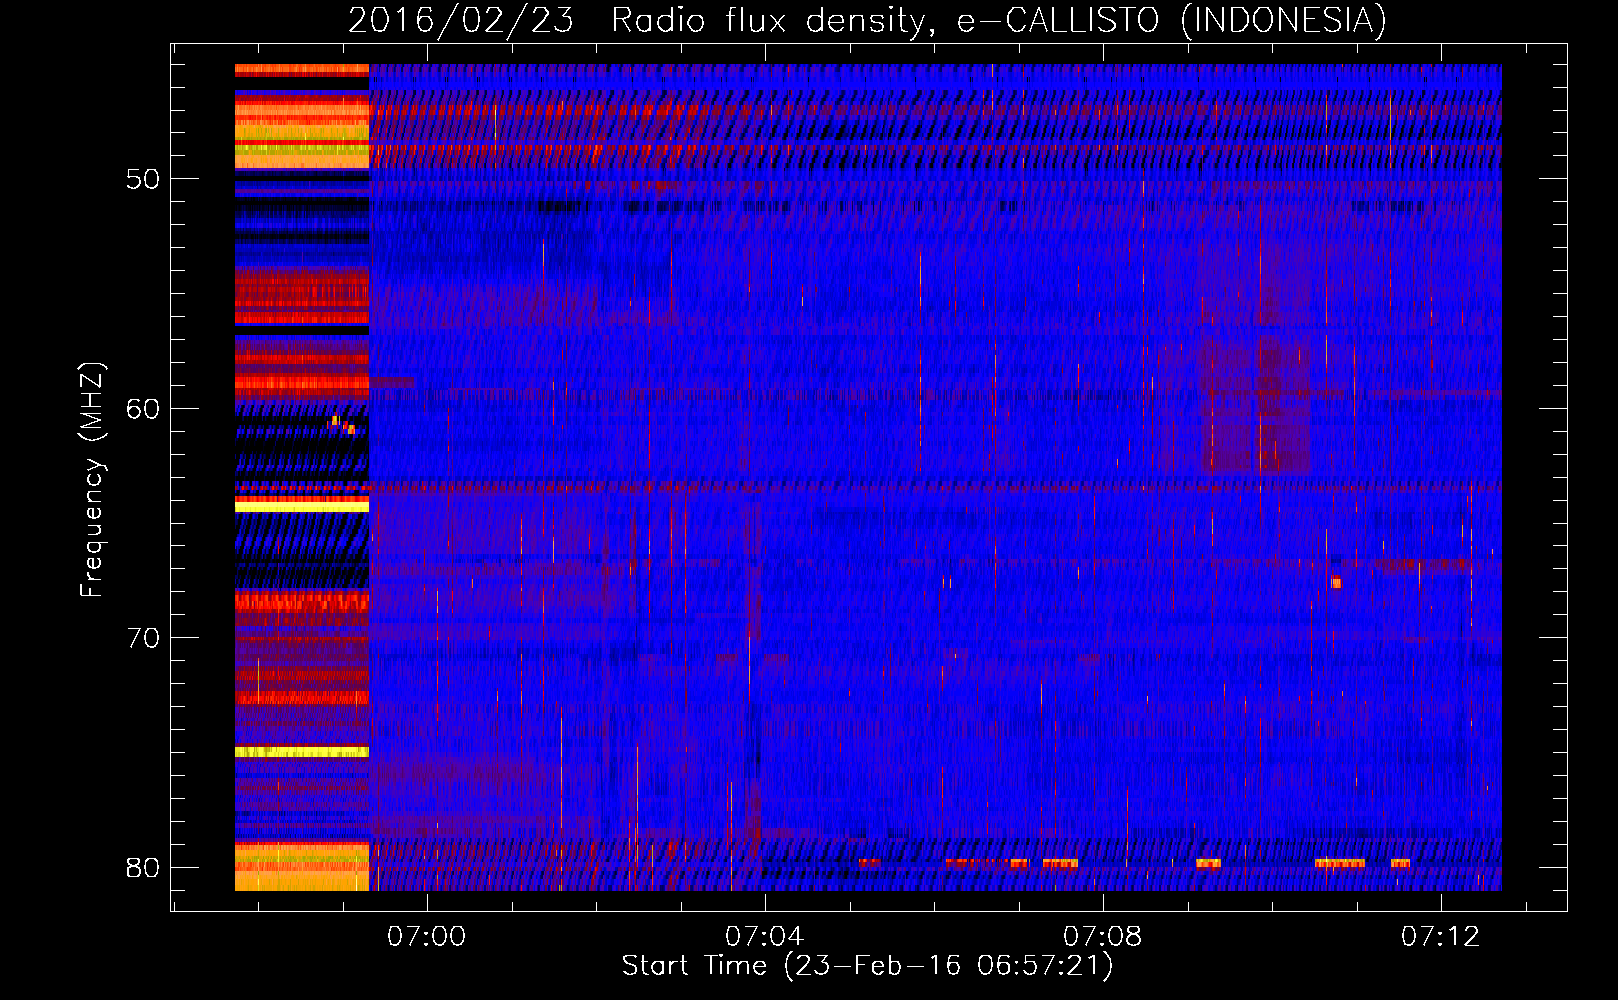The width and height of the screenshot is (1618, 1000).
Task: Click the 50 frequency tick label
Action: tap(143, 179)
